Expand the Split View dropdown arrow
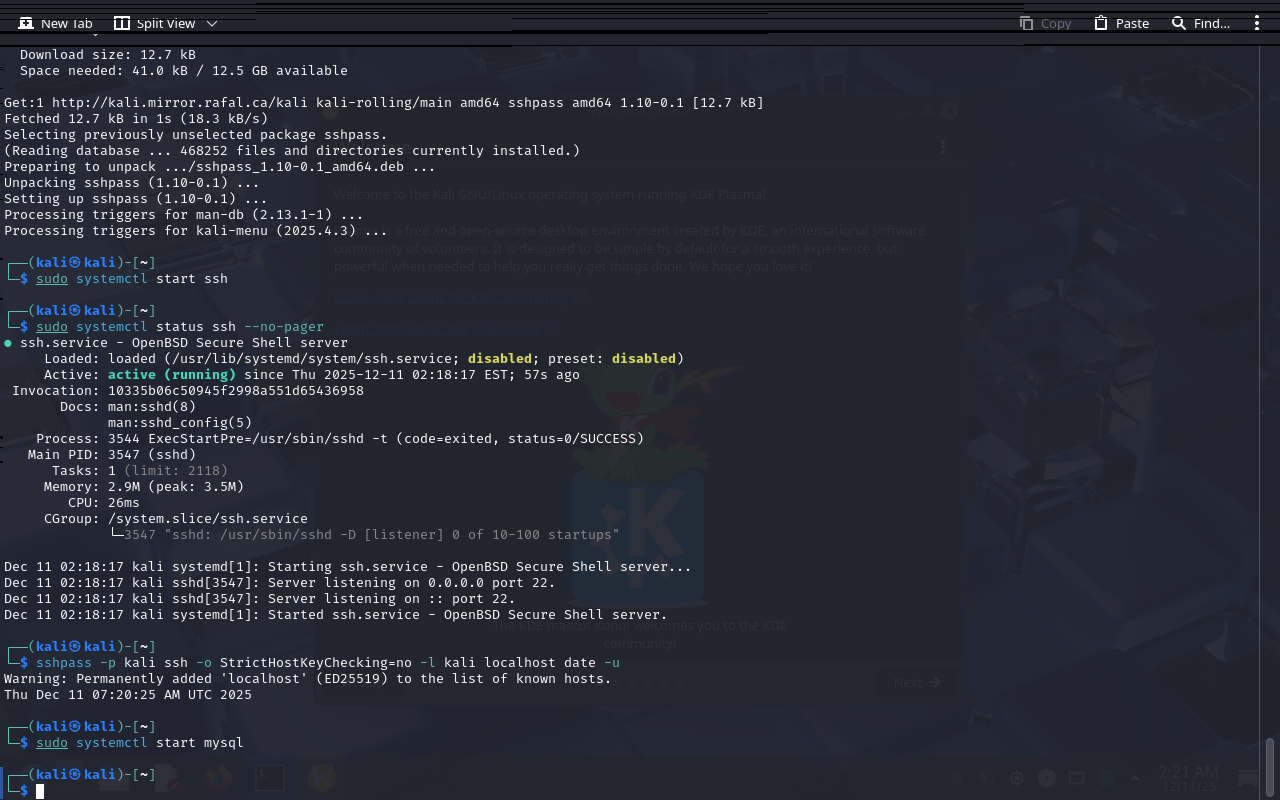 click(211, 23)
